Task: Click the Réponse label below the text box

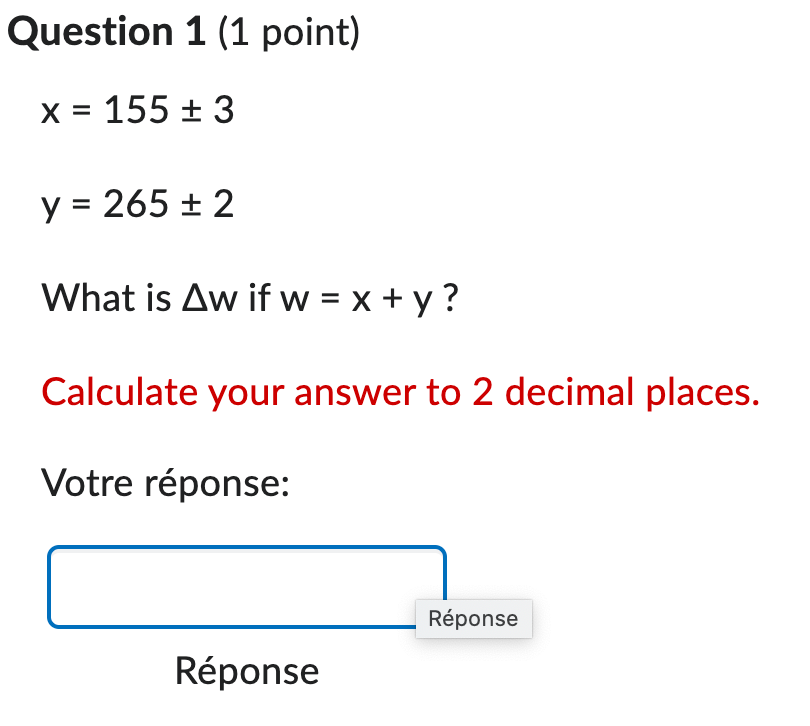Action: (x=246, y=671)
